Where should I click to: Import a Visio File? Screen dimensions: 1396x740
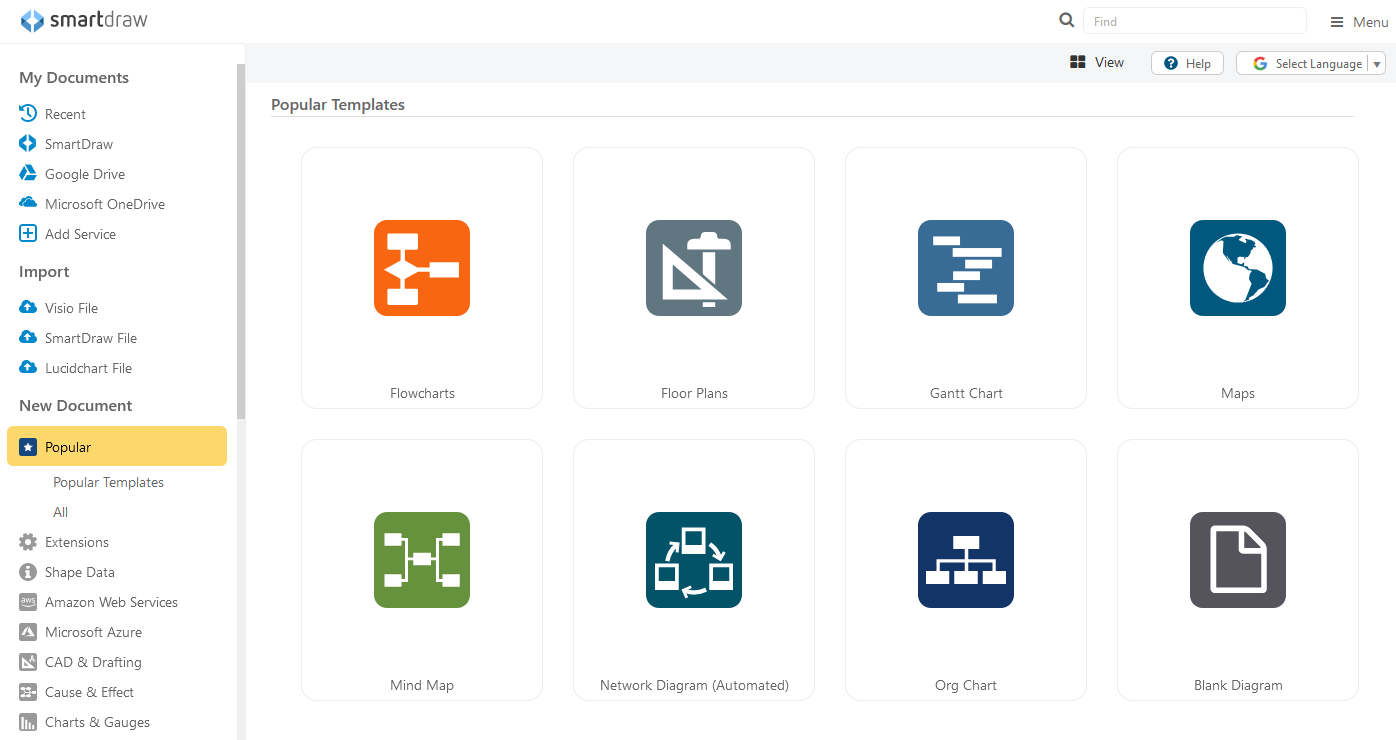pos(71,308)
